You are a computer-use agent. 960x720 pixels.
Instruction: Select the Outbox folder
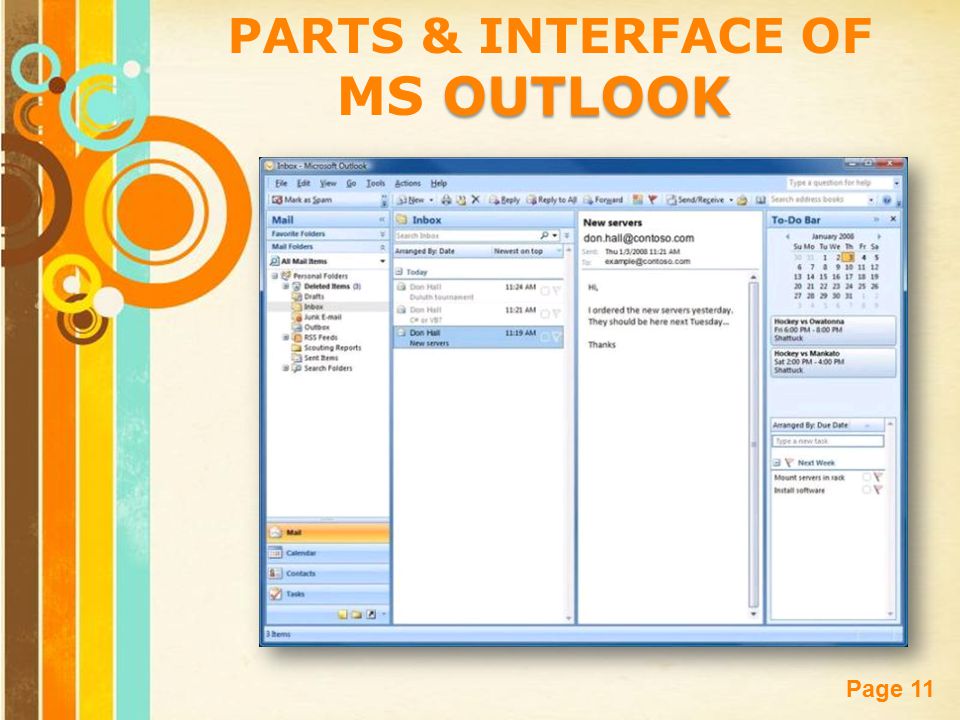pyautogui.click(x=311, y=328)
